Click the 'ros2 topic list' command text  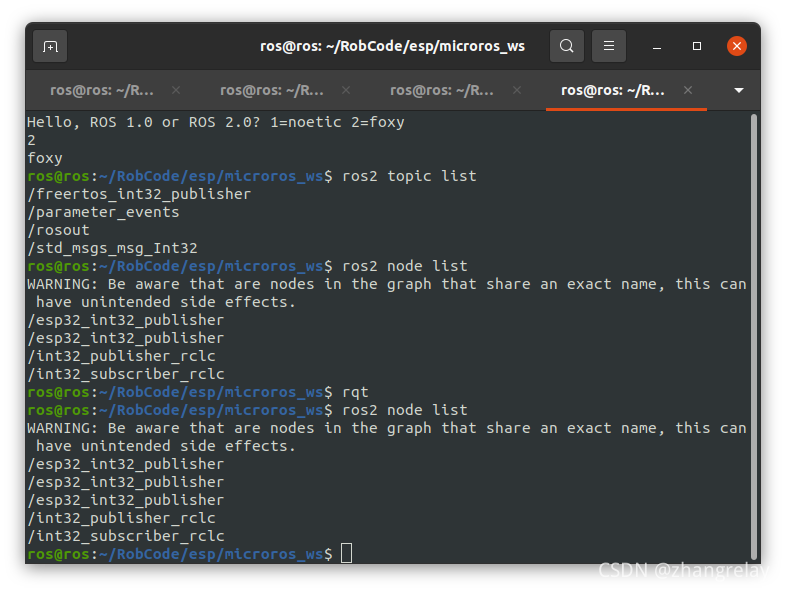[x=409, y=176]
